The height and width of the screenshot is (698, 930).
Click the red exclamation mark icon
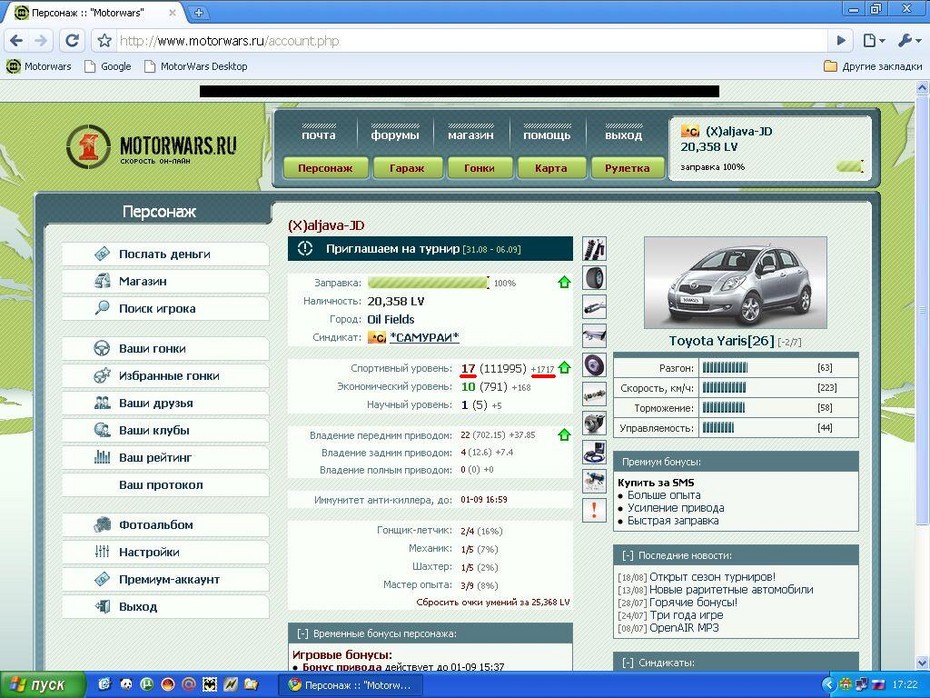594,510
